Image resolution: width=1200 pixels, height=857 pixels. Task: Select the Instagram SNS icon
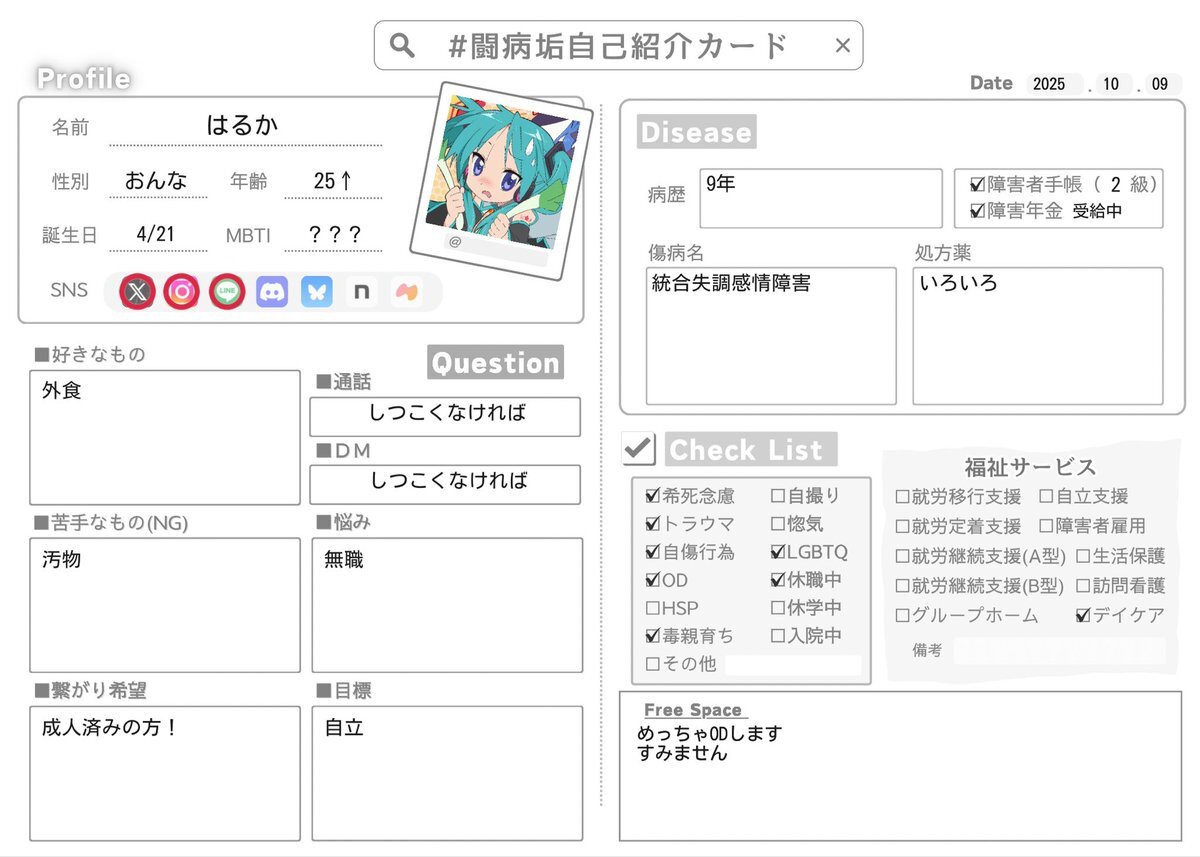(181, 292)
